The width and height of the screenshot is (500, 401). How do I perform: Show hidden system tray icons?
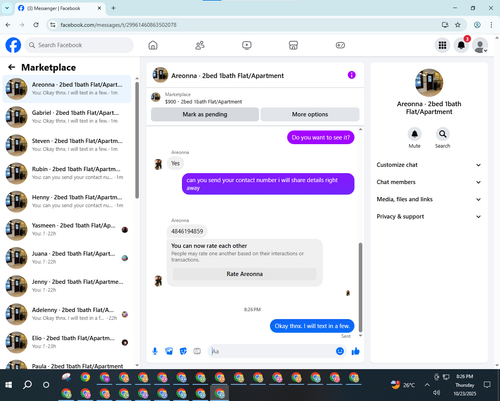pos(427,385)
